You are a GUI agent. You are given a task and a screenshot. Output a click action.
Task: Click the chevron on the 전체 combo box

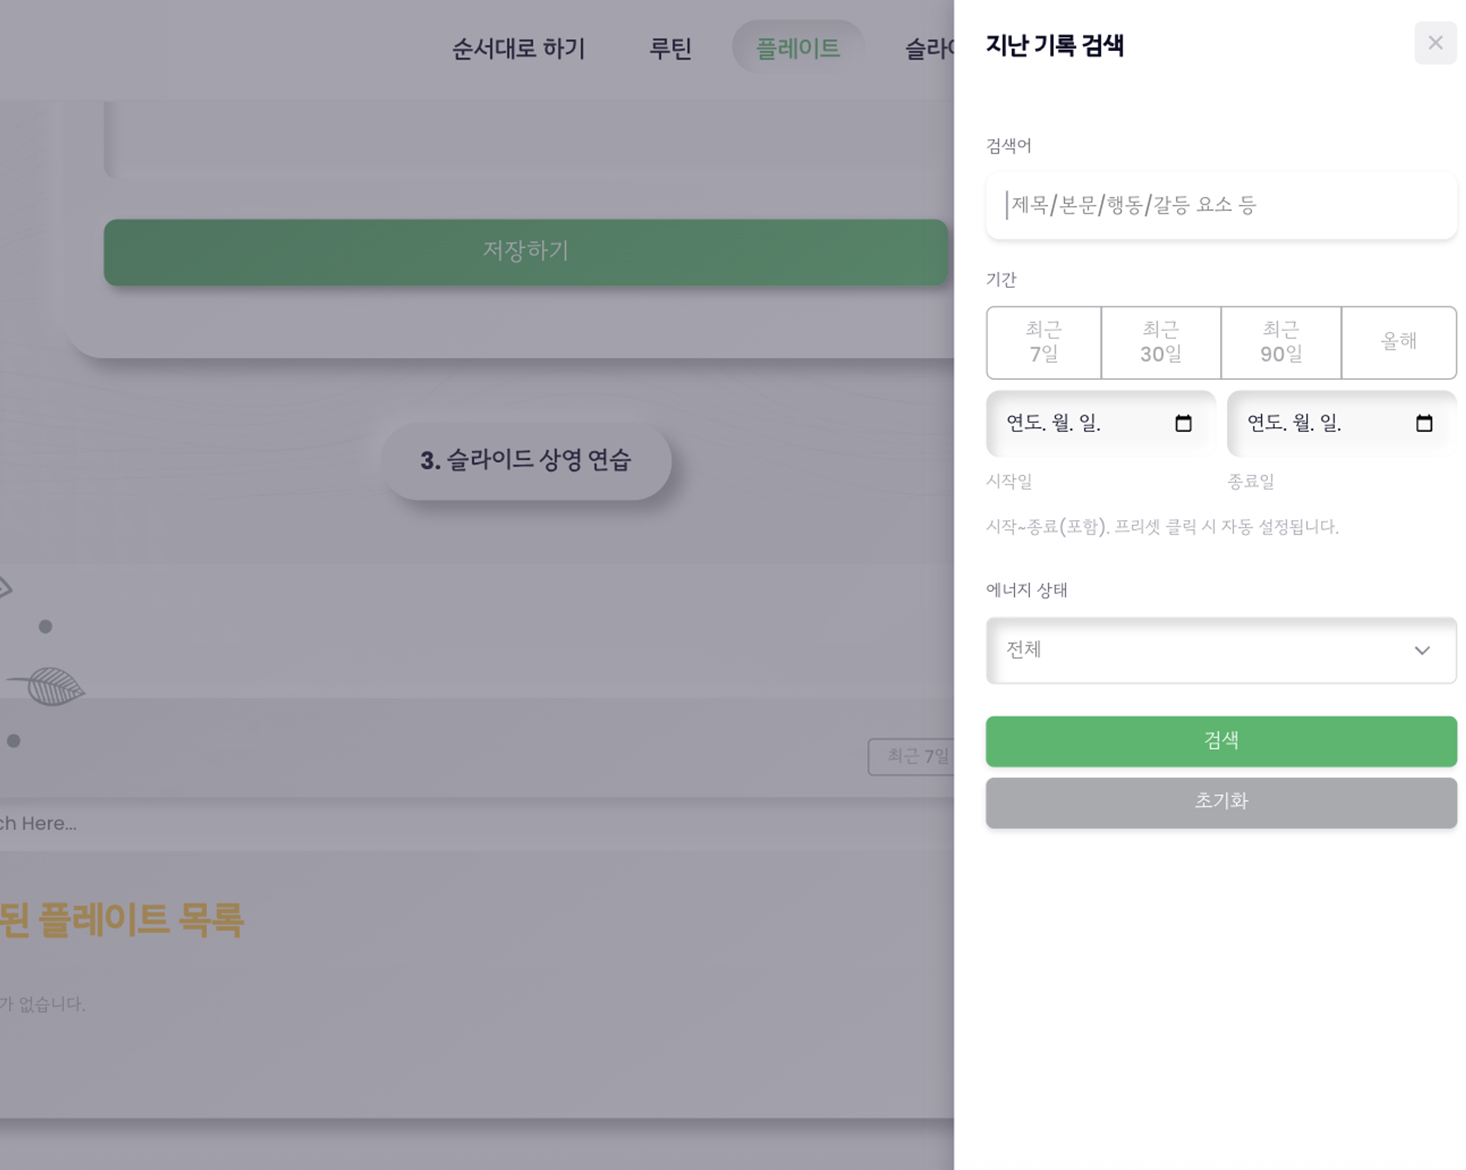[x=1422, y=650]
